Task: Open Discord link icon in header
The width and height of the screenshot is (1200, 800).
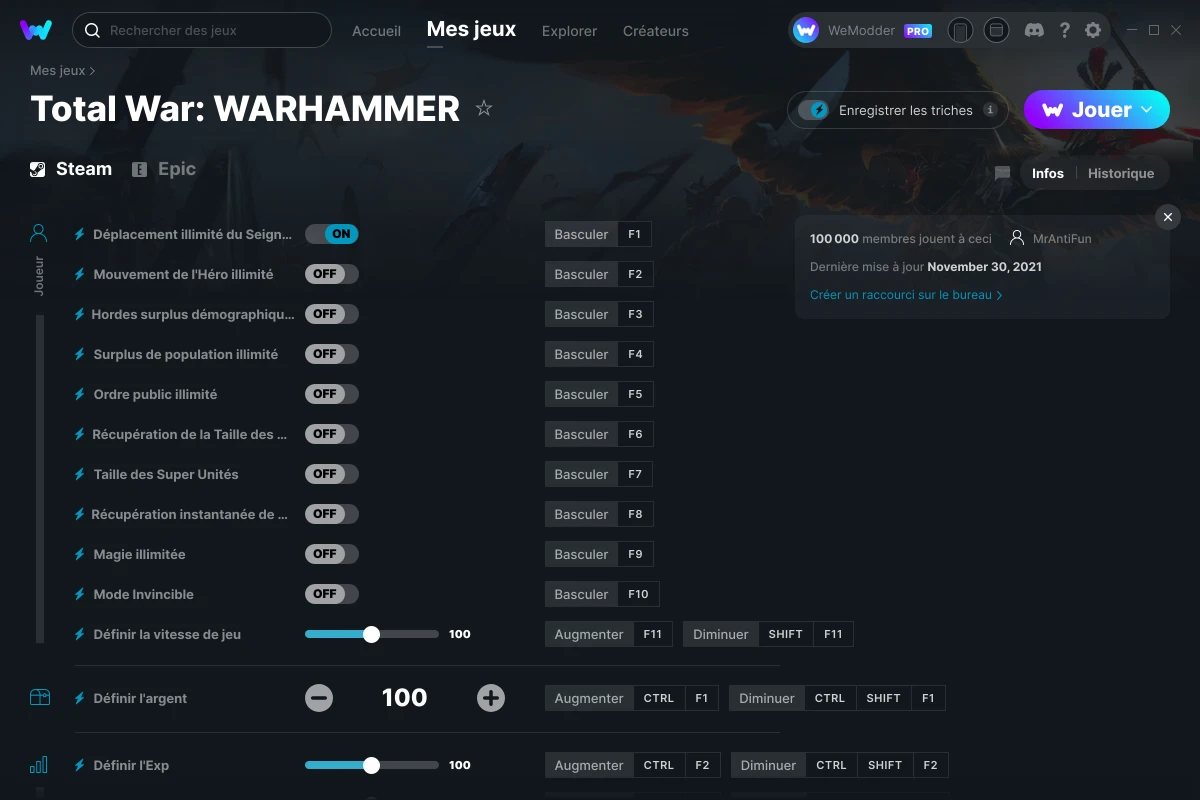Action: (1035, 30)
